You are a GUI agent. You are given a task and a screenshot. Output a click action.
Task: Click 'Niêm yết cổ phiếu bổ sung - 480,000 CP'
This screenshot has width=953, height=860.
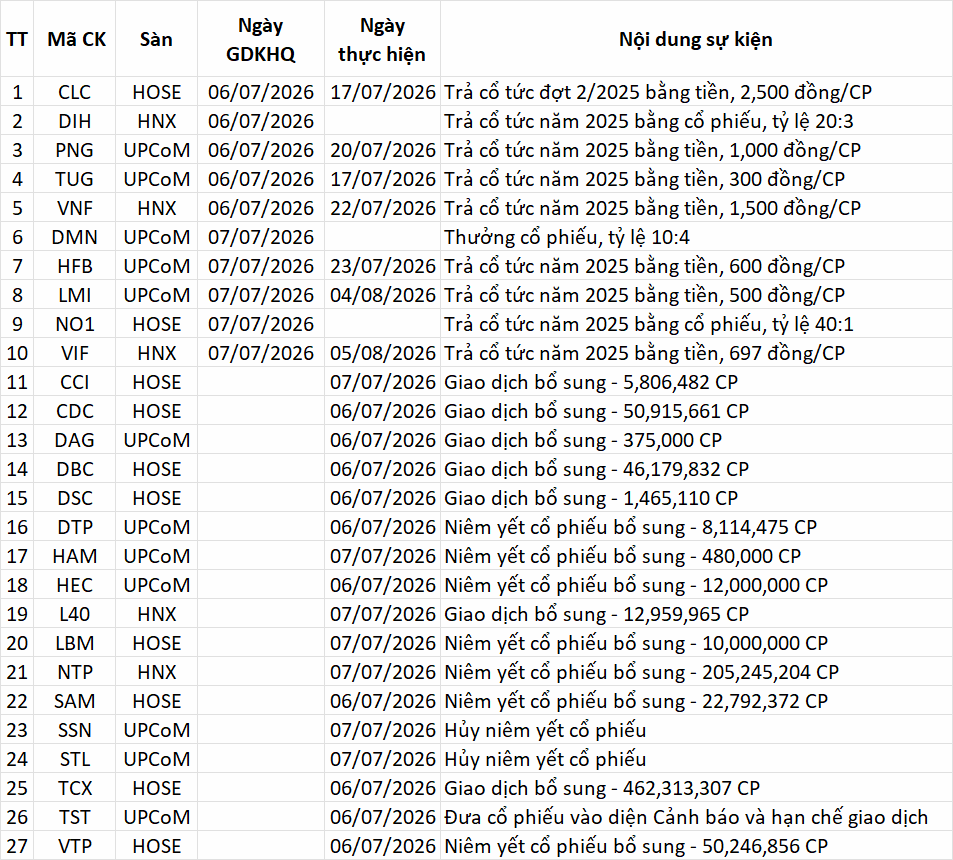[x=622, y=556]
